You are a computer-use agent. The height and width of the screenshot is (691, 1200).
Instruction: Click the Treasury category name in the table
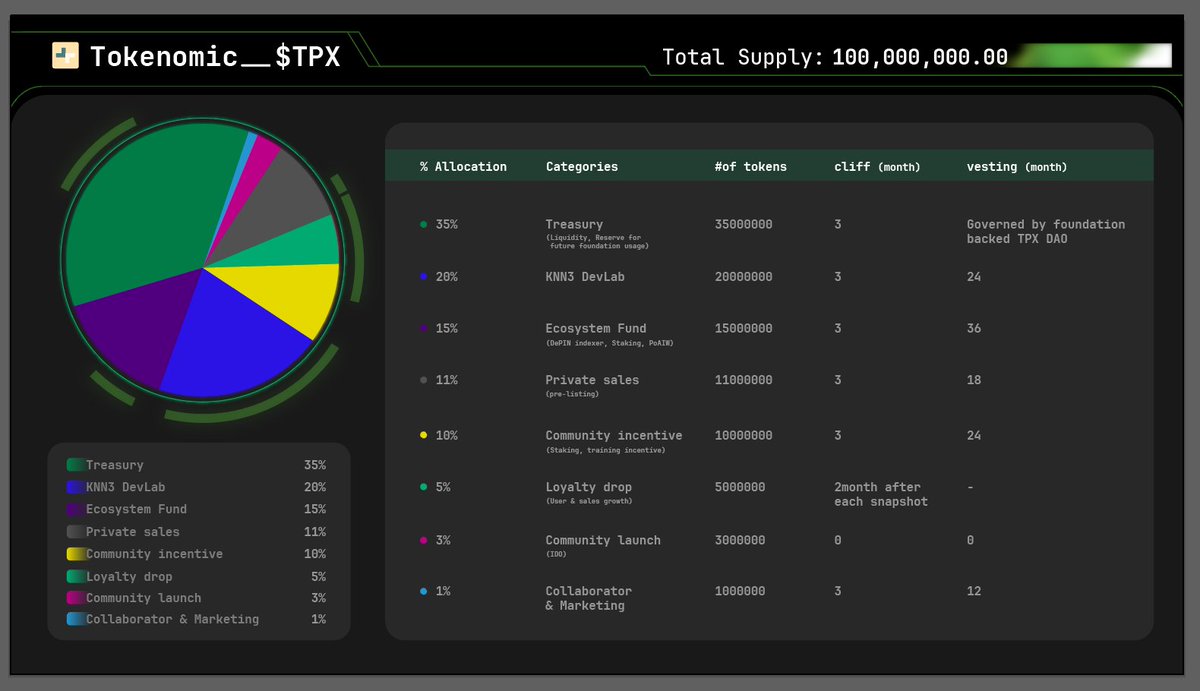pos(574,225)
